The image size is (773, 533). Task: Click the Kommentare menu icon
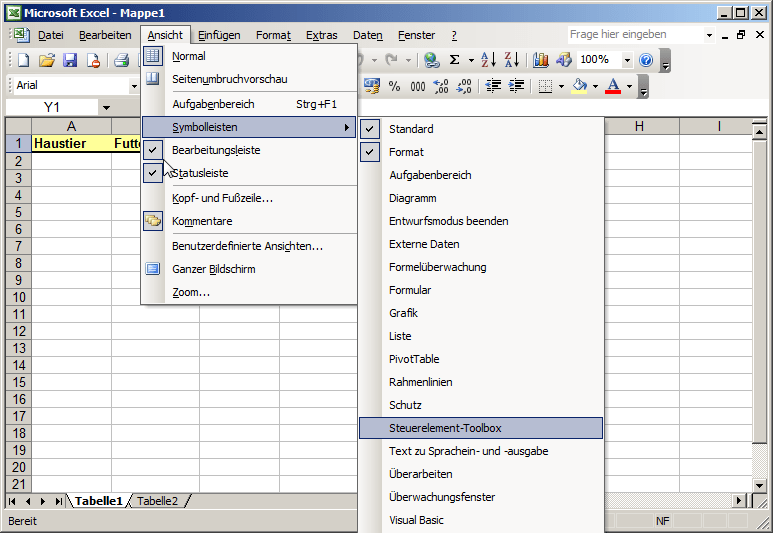pyautogui.click(x=153, y=221)
